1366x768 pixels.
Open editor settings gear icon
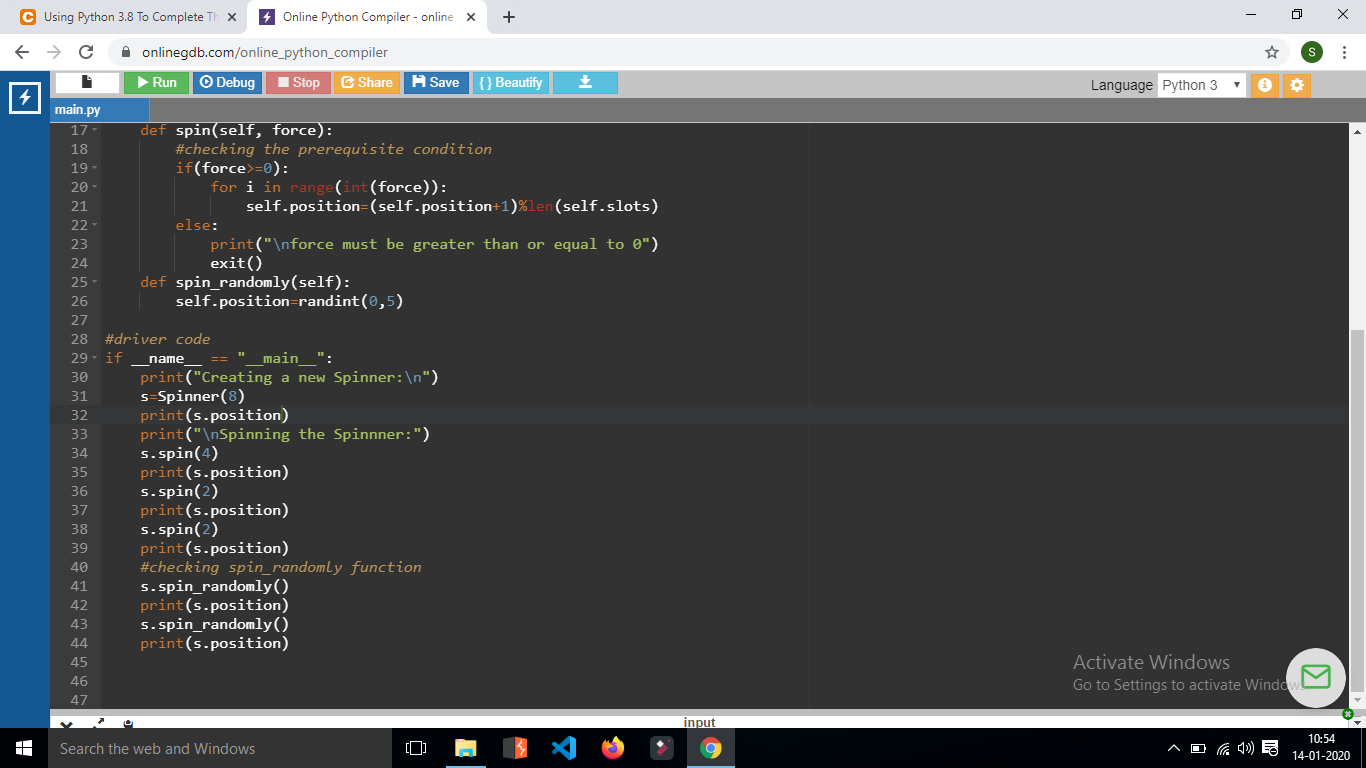[1297, 85]
